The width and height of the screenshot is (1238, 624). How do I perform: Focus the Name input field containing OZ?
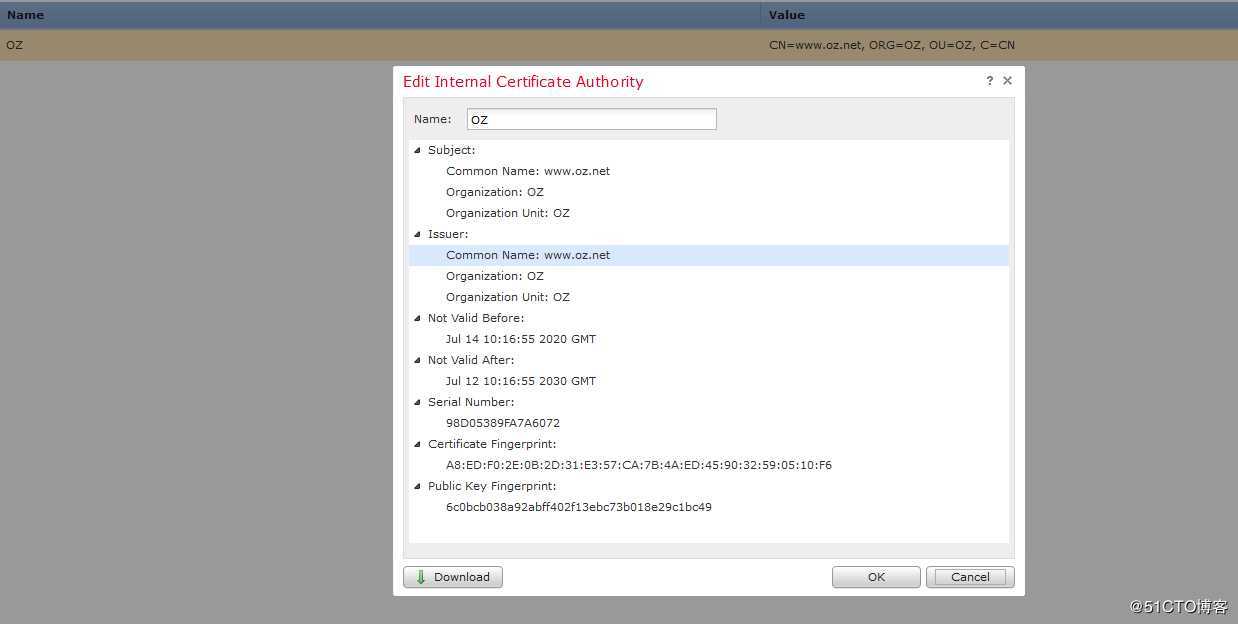click(592, 119)
